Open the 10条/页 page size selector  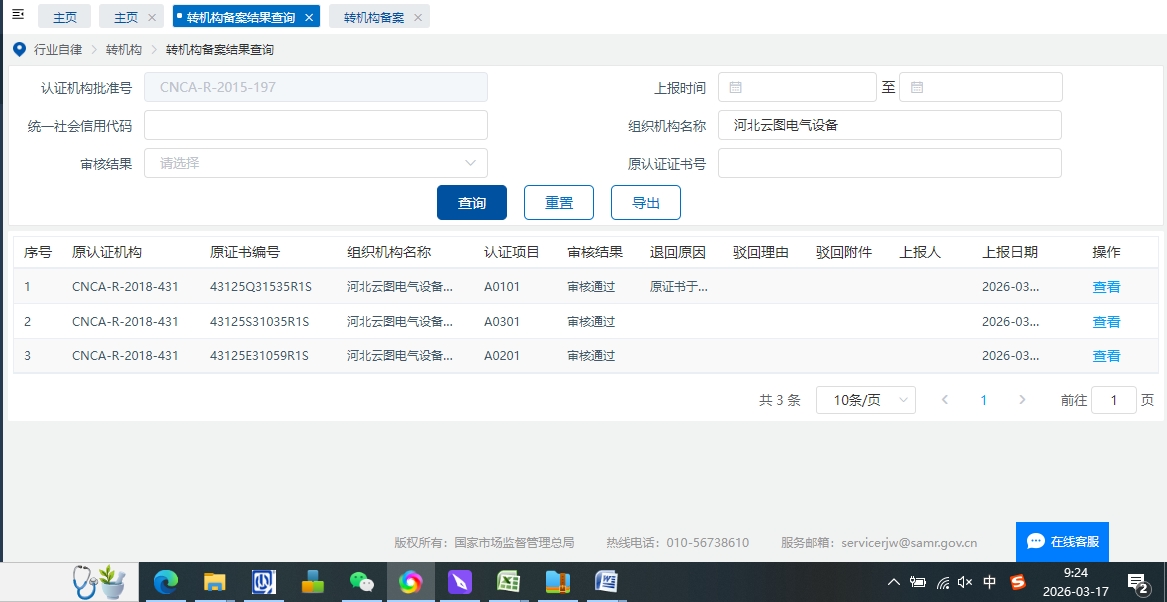pyautogui.click(x=865, y=400)
